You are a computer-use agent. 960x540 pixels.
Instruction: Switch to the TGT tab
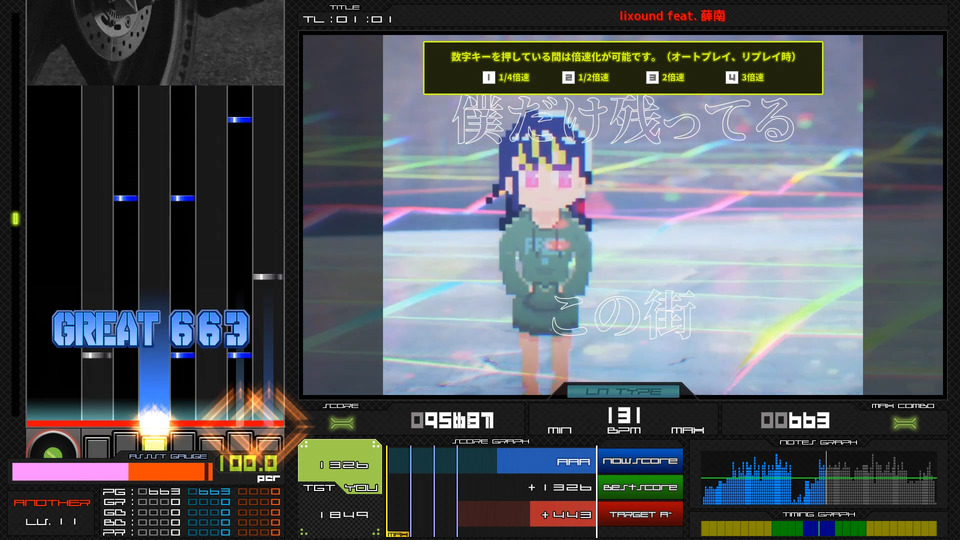click(319, 488)
